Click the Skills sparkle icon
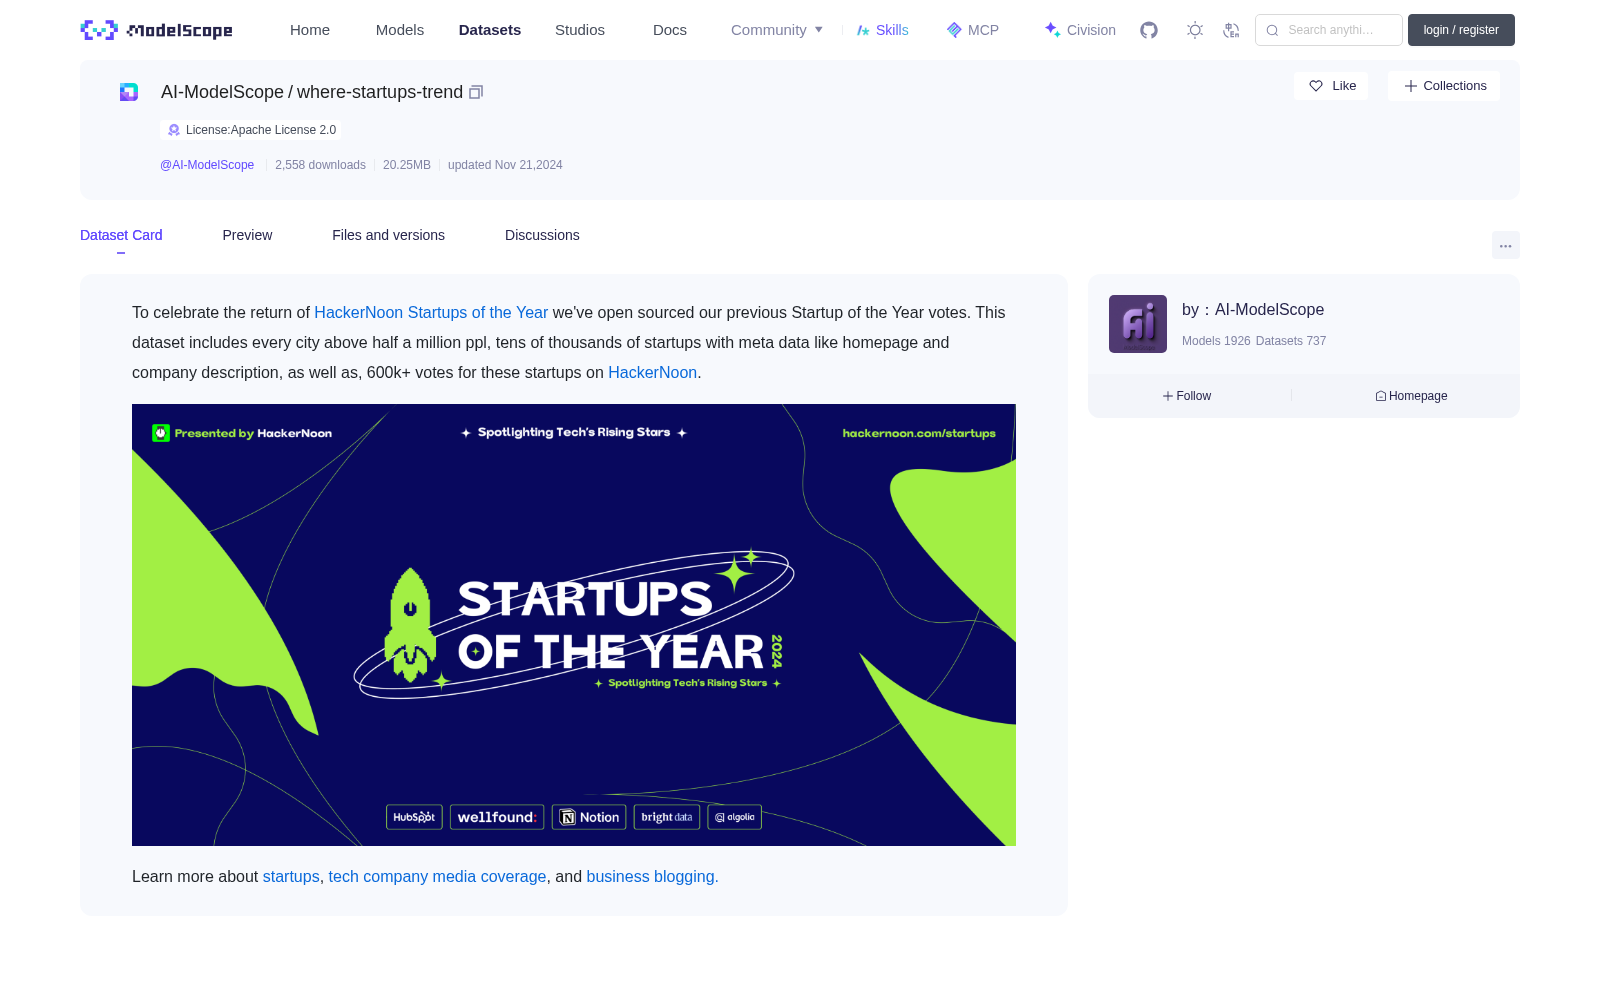1600x1000 pixels. pos(863,30)
